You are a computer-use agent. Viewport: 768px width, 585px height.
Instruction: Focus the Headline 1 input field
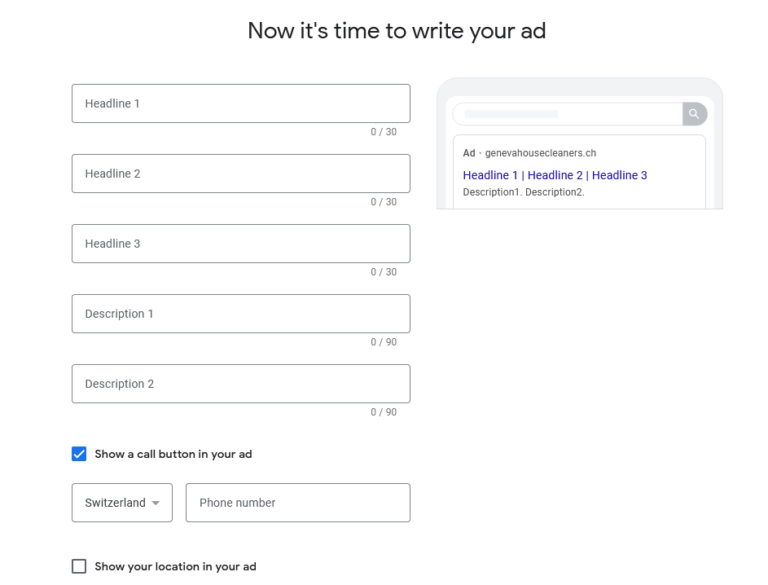241,103
